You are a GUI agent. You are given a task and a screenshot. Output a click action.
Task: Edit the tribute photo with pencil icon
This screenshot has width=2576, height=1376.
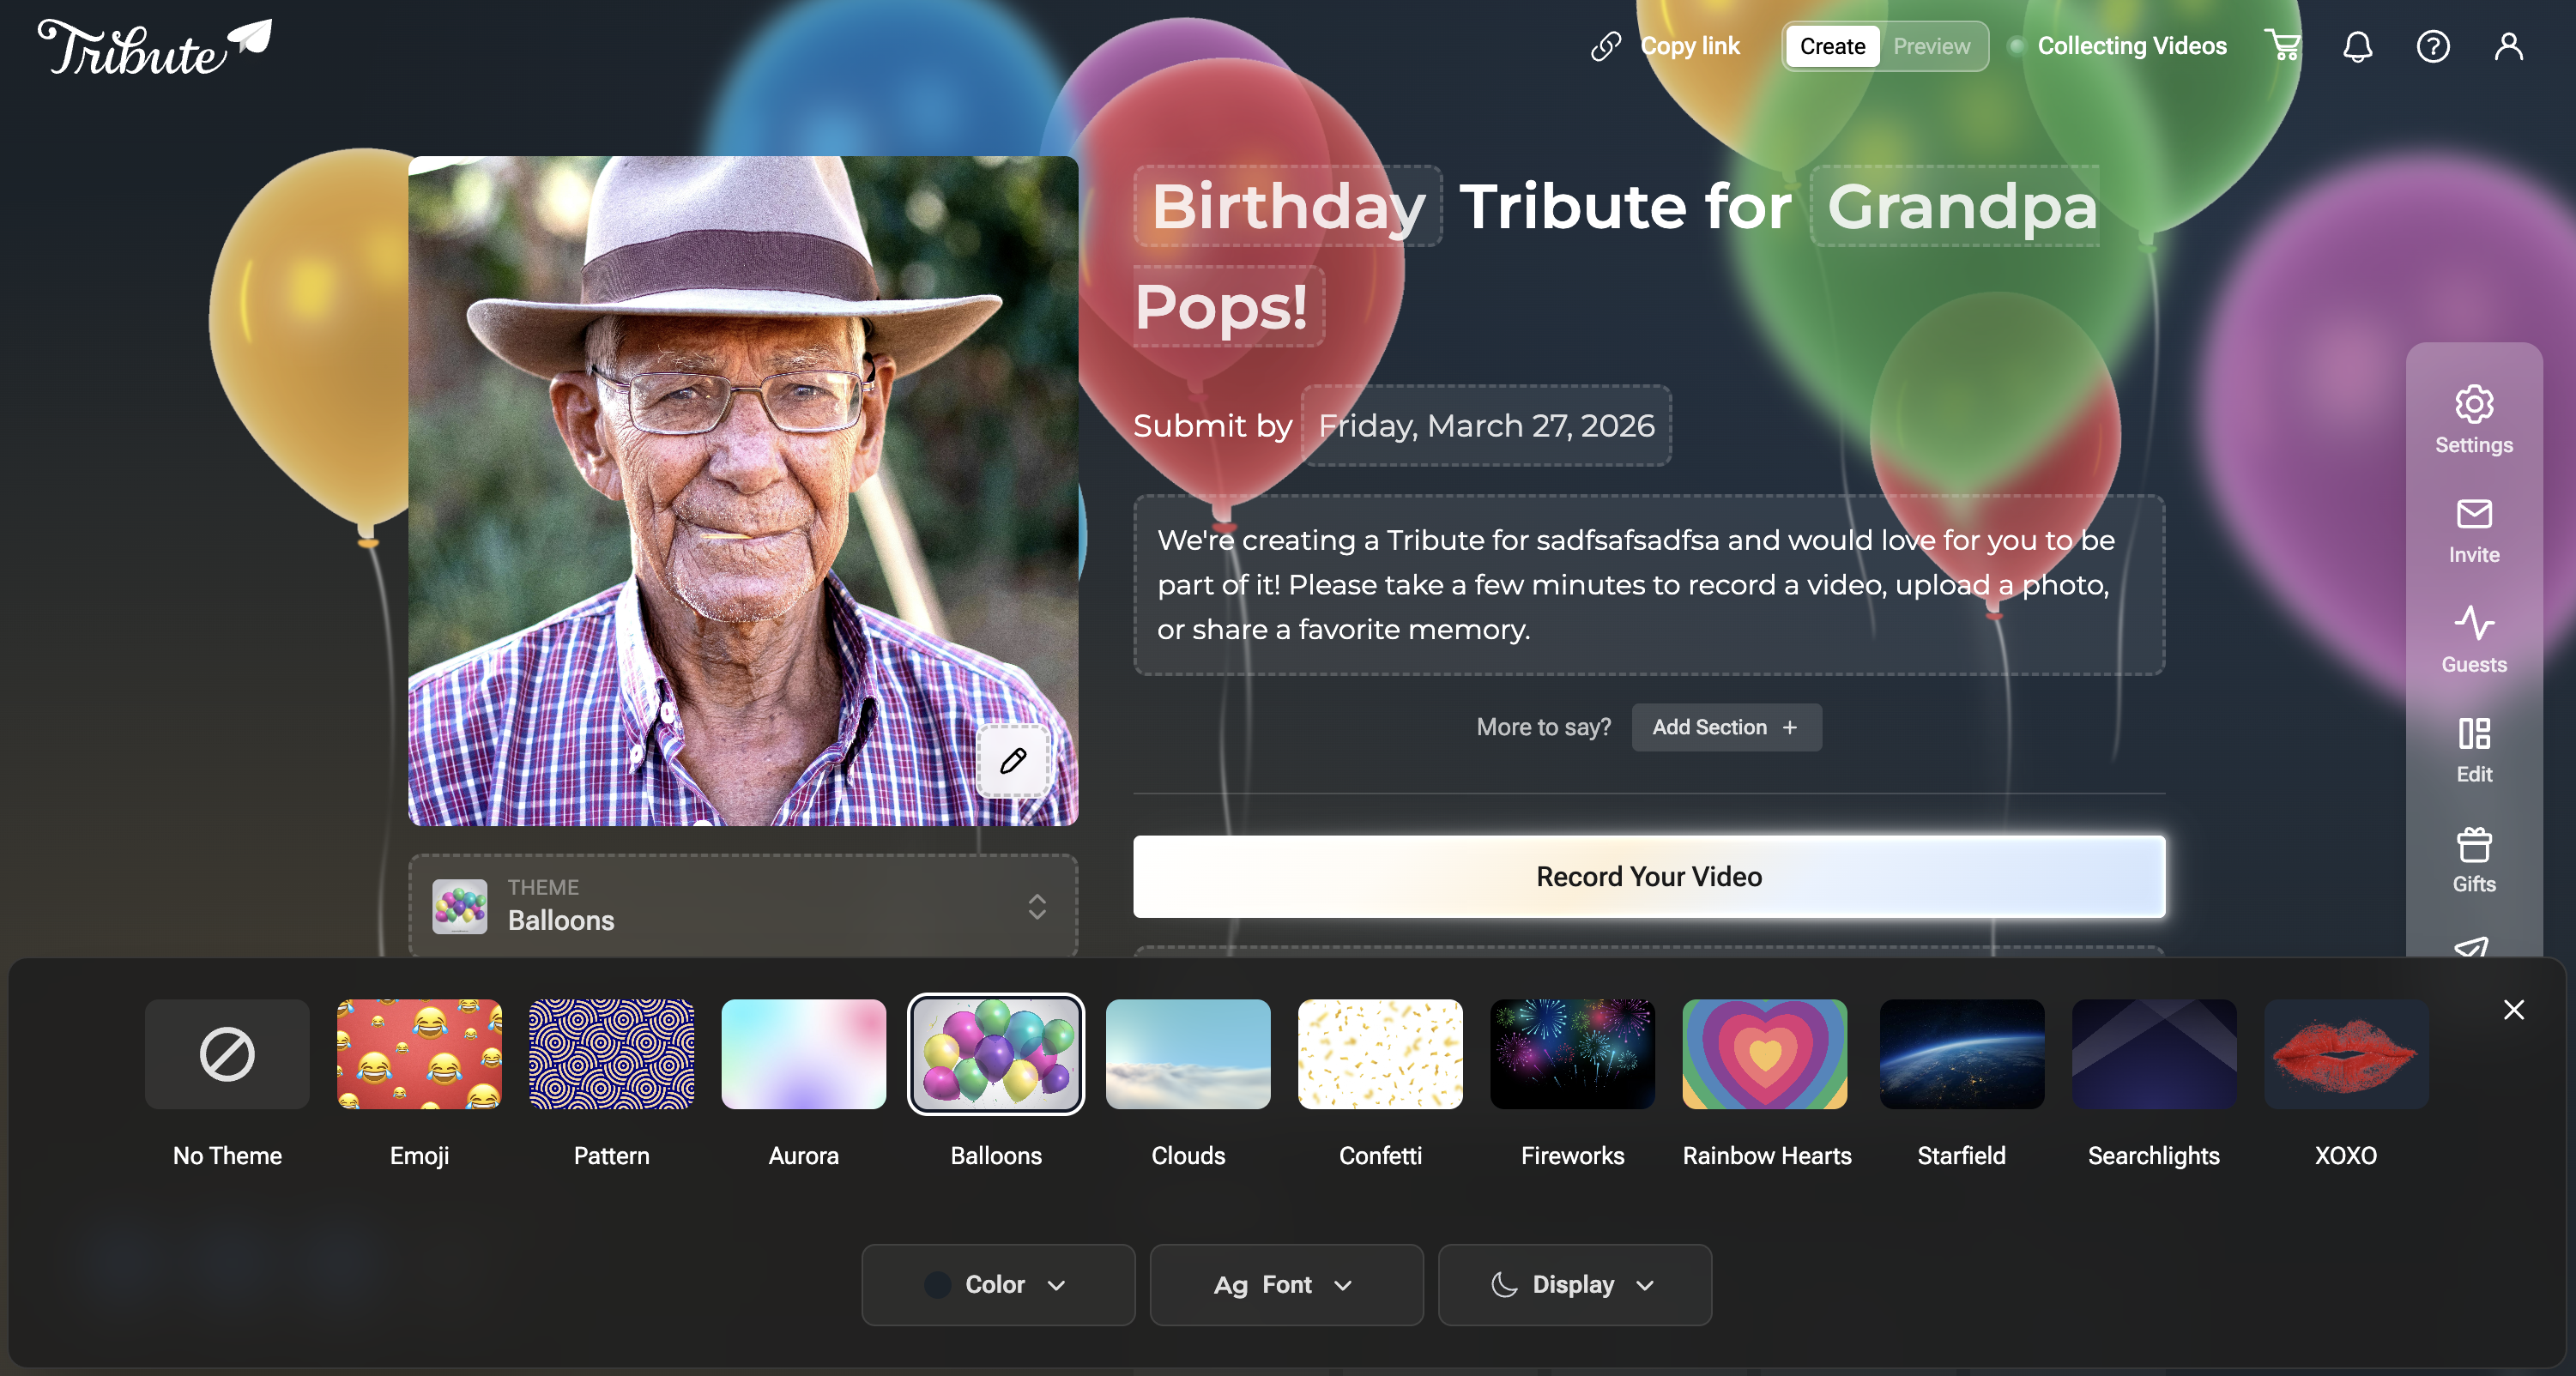point(1013,761)
